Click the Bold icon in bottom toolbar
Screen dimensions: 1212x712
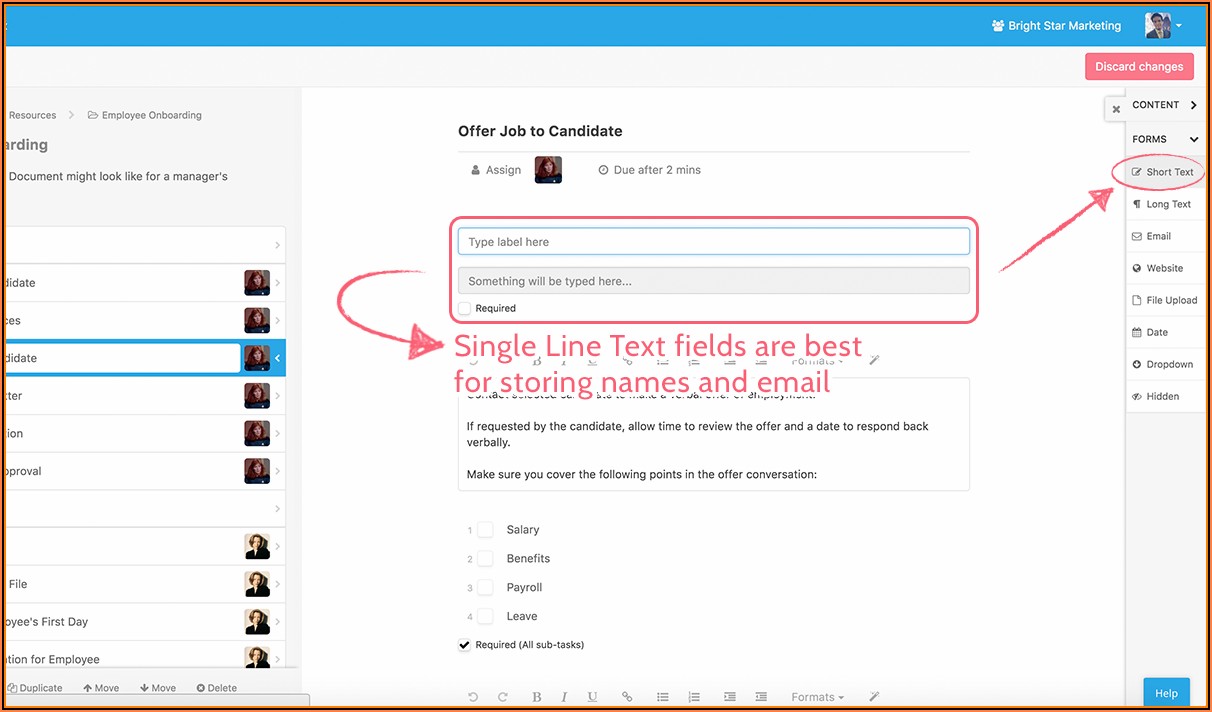pos(537,697)
